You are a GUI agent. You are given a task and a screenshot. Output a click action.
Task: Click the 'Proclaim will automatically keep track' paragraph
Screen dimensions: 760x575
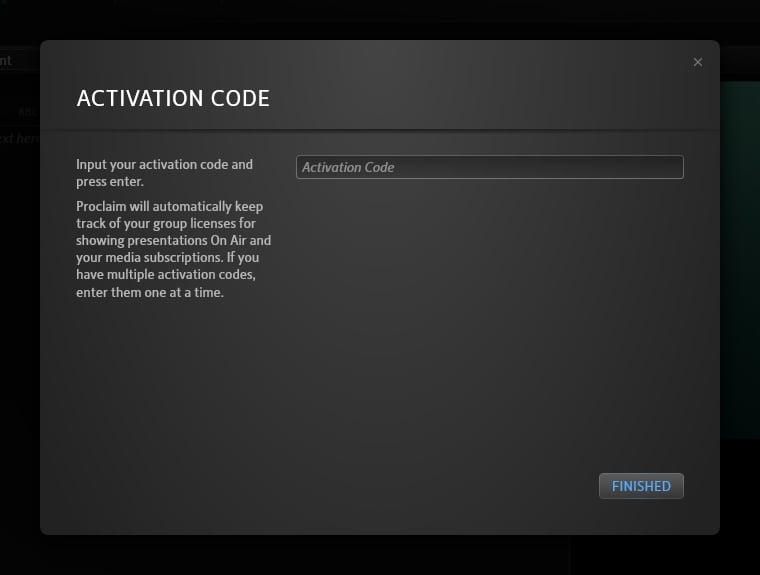click(x=174, y=249)
